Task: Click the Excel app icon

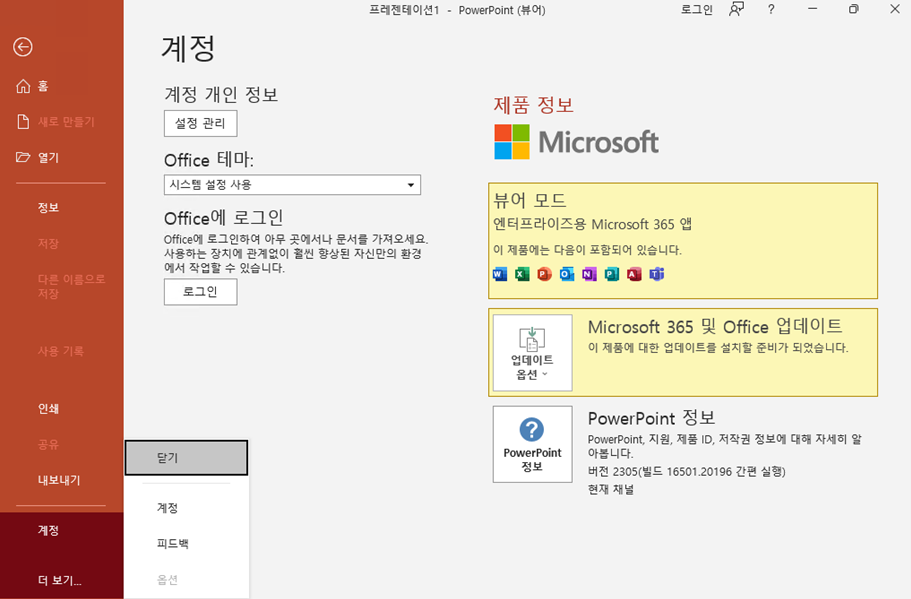Action: 522,274
